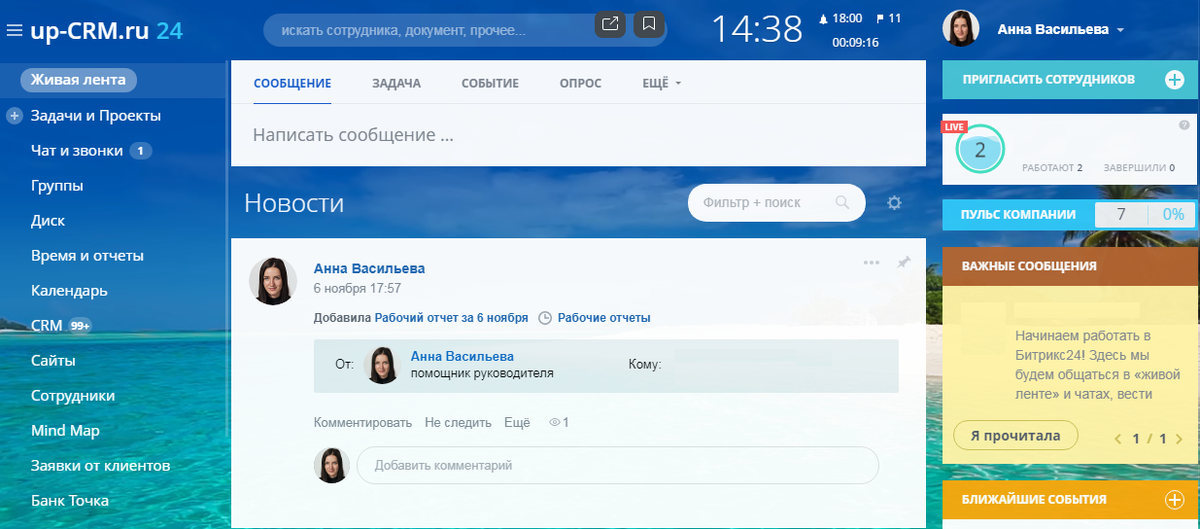The width and height of the screenshot is (1200, 529).
Task: Click the 14:38 clock display
Action: click(x=757, y=29)
